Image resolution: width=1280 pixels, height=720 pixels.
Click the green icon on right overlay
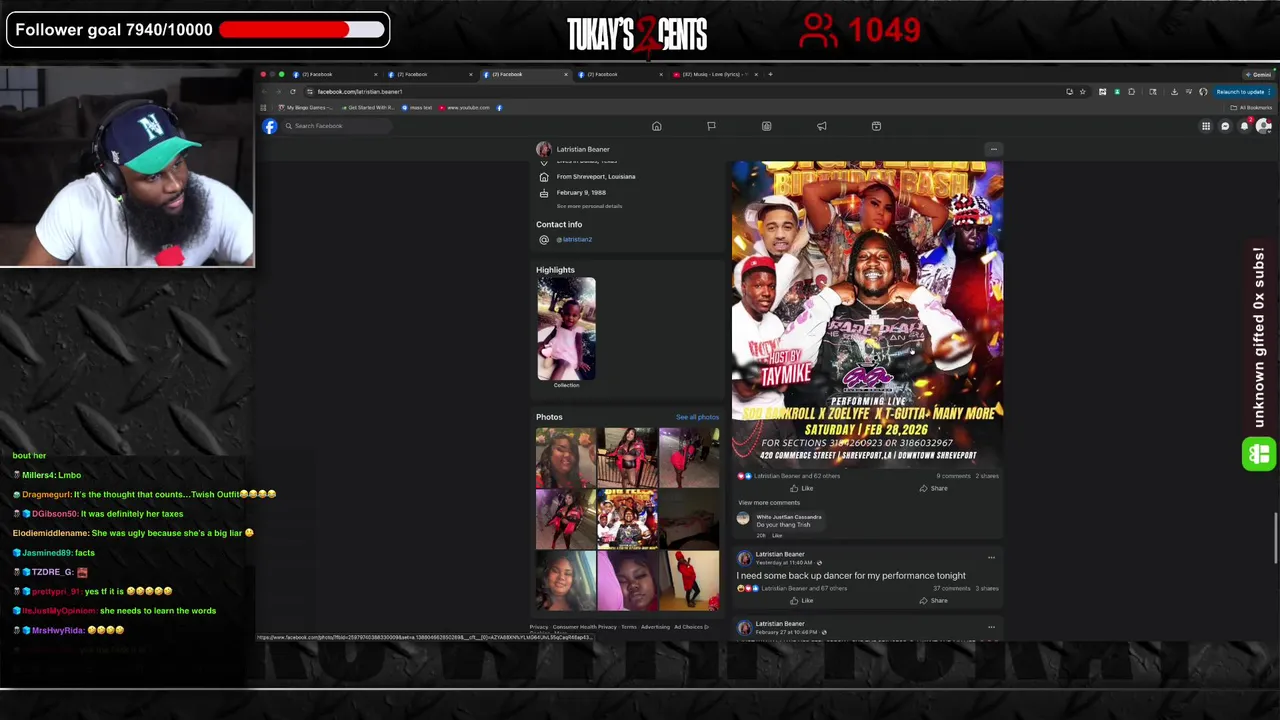pos(1258,454)
